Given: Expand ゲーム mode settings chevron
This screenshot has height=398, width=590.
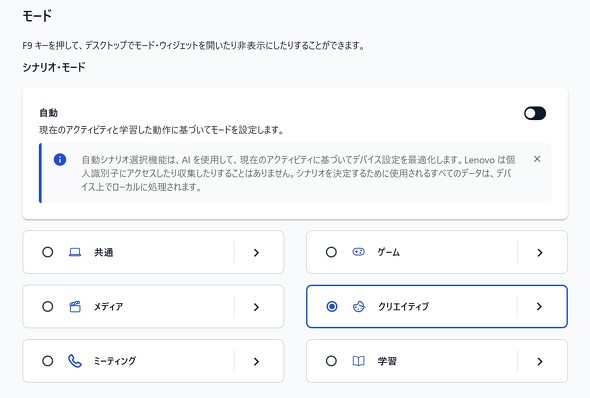Looking at the screenshot, I should (540, 252).
